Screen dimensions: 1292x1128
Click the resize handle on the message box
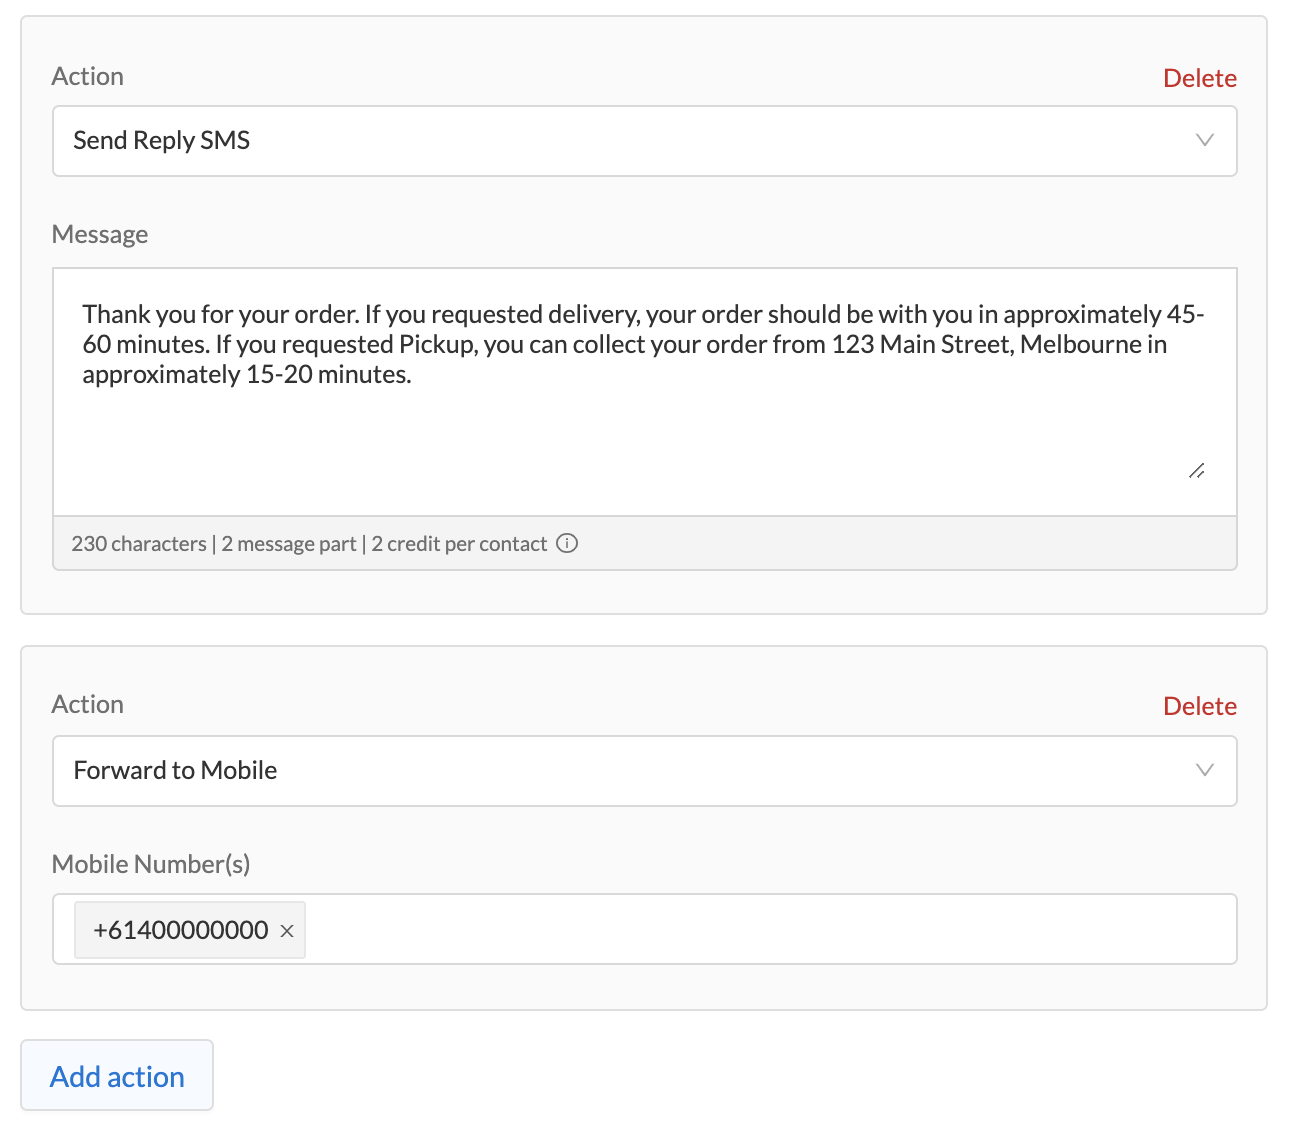point(1197,470)
